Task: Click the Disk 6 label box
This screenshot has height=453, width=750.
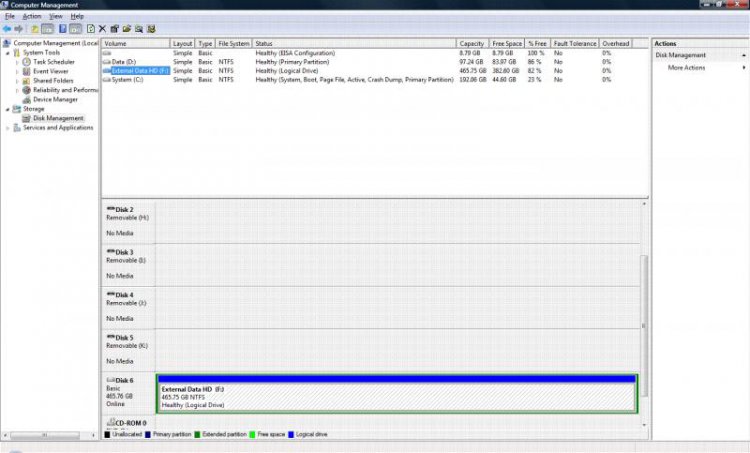Action: click(128, 392)
